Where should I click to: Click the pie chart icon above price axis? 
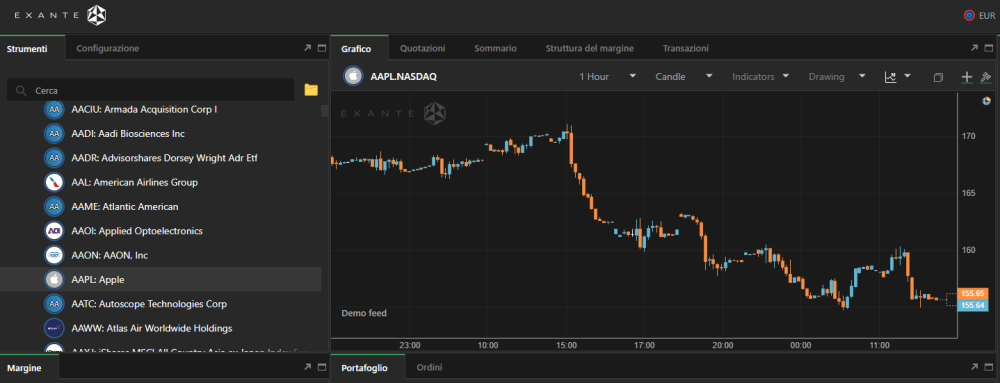click(987, 101)
